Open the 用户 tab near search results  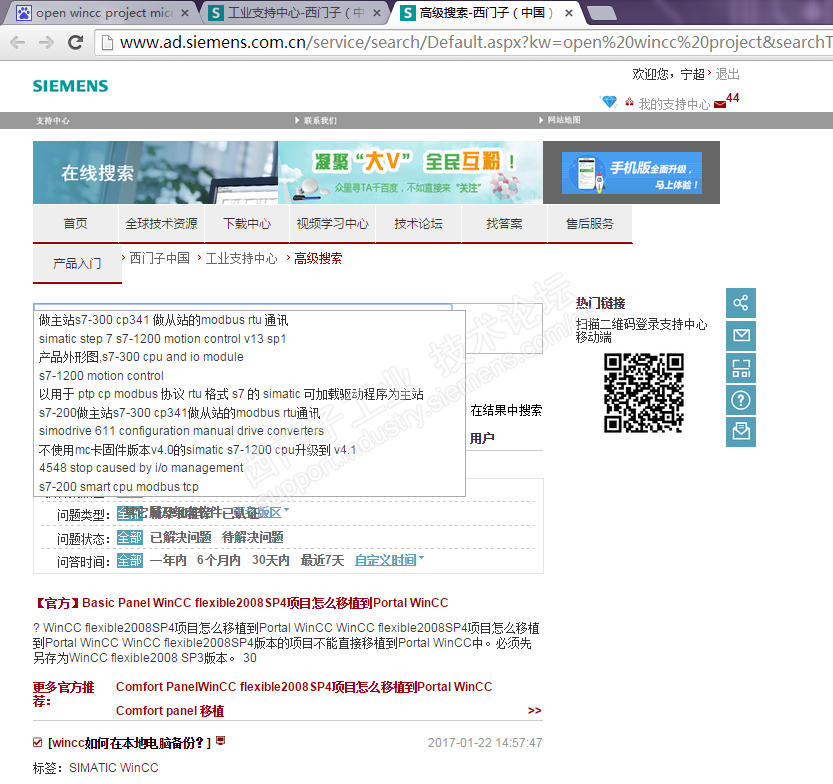[482, 438]
